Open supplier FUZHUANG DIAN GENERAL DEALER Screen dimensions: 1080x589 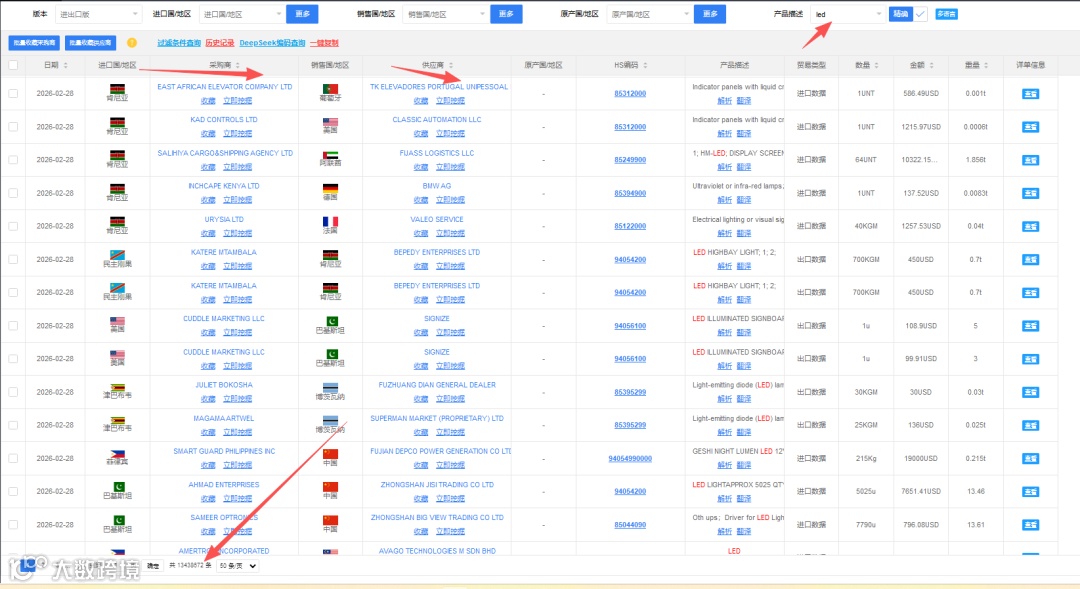[437, 385]
